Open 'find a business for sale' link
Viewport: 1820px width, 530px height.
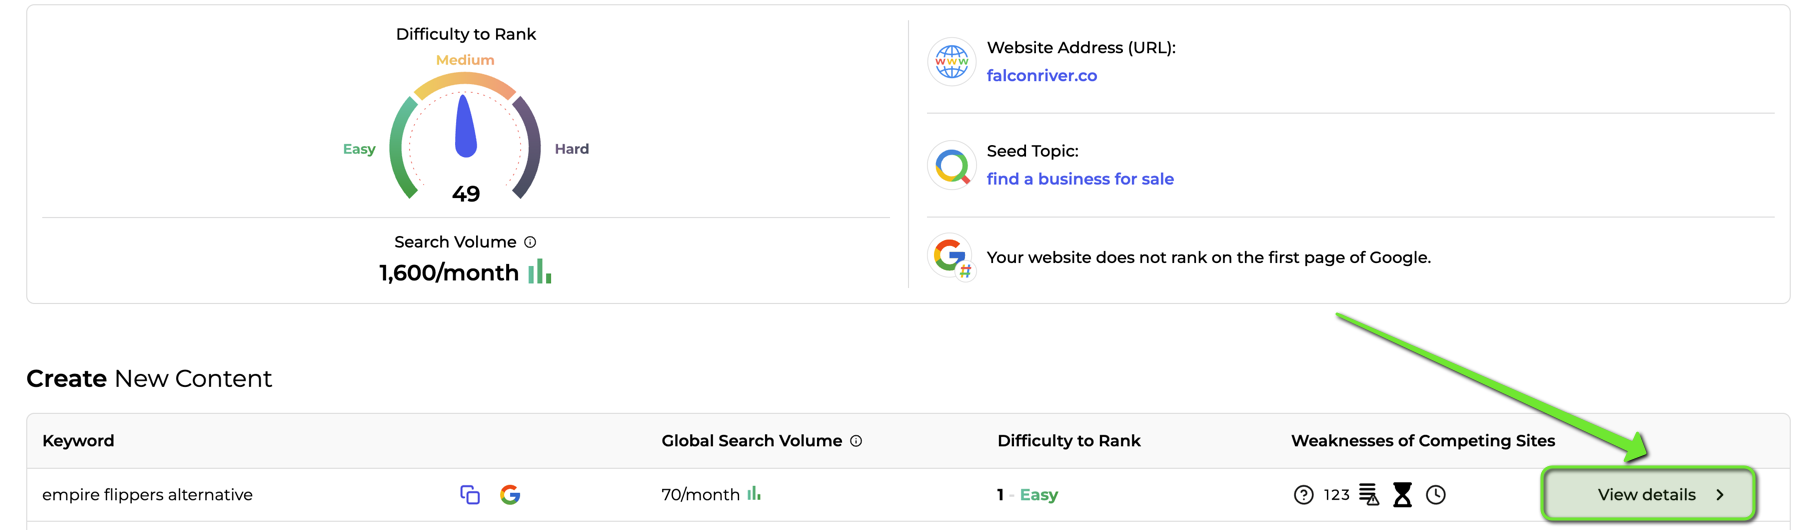[1080, 179]
